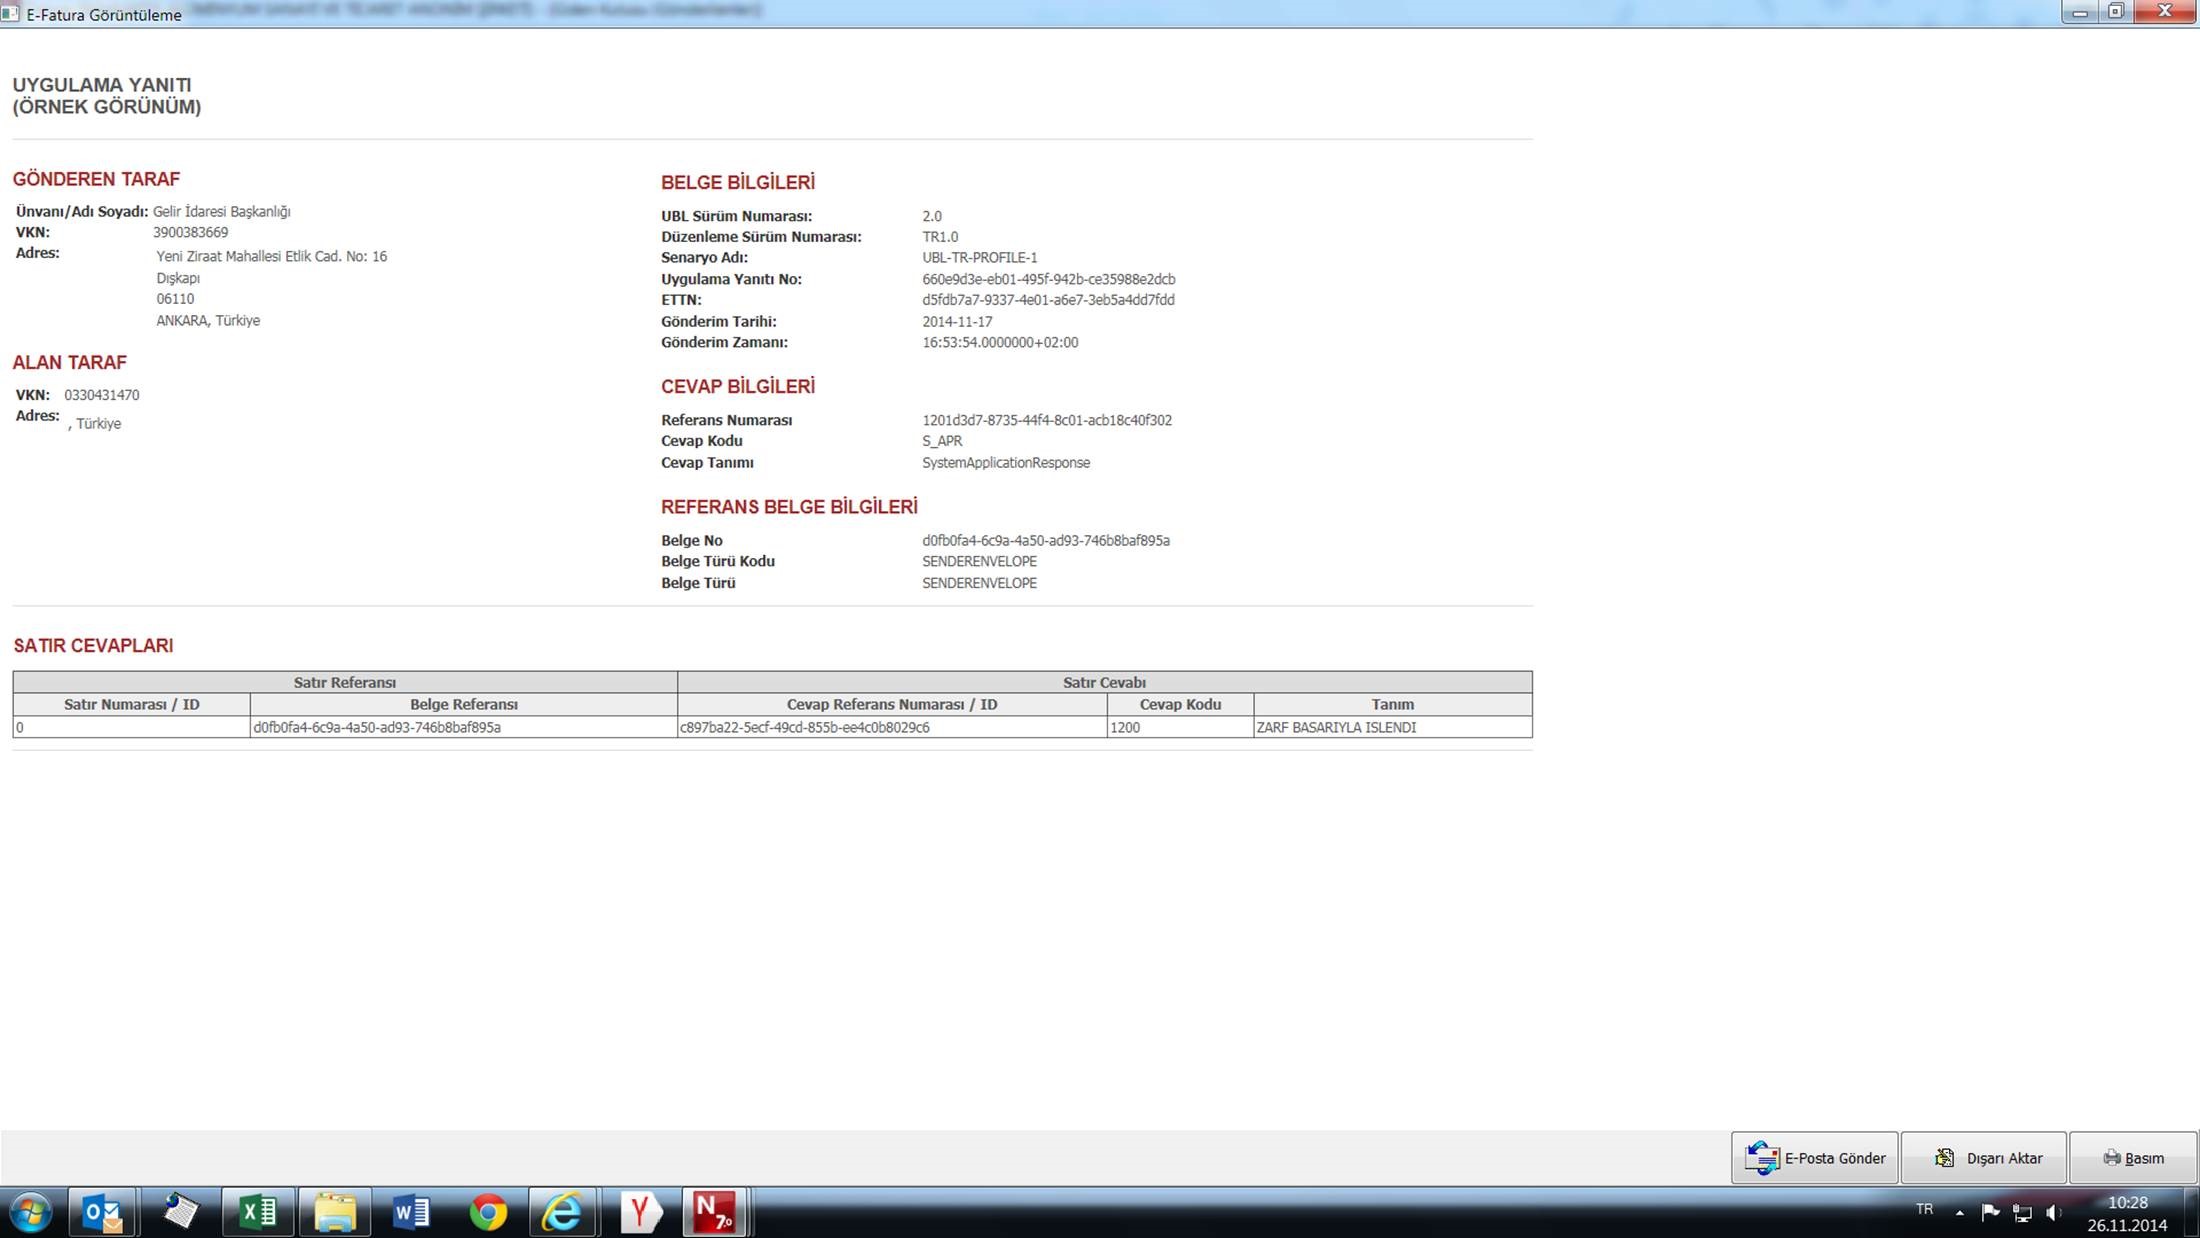This screenshot has height=1238, width=2200.
Task: Click the Dışarı Aktar export button
Action: [1983, 1158]
